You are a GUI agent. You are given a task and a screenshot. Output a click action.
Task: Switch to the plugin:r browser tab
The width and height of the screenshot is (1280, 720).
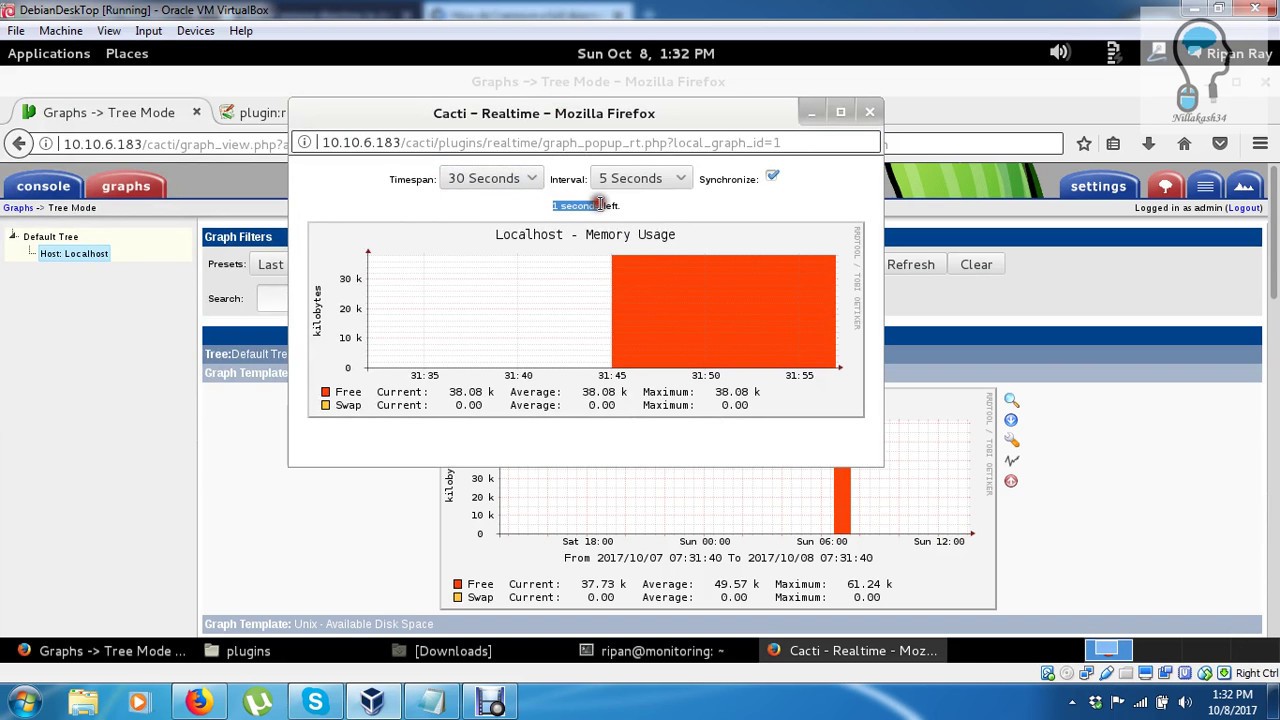pos(252,112)
